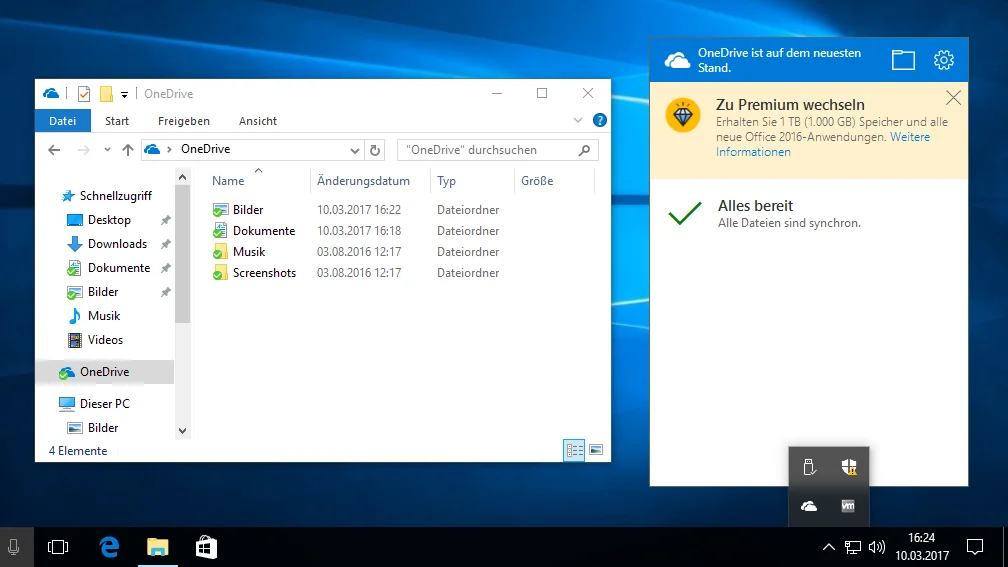This screenshot has width=1008, height=567.
Task: Click the Windows Defender shield tray icon
Action: pos(849,467)
